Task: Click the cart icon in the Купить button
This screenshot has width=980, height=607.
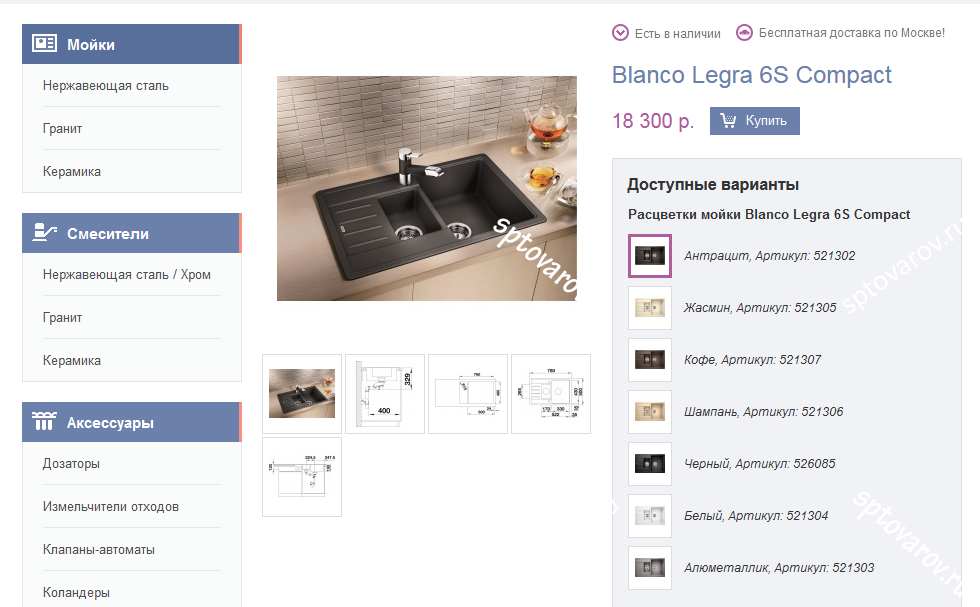Action: click(x=728, y=120)
